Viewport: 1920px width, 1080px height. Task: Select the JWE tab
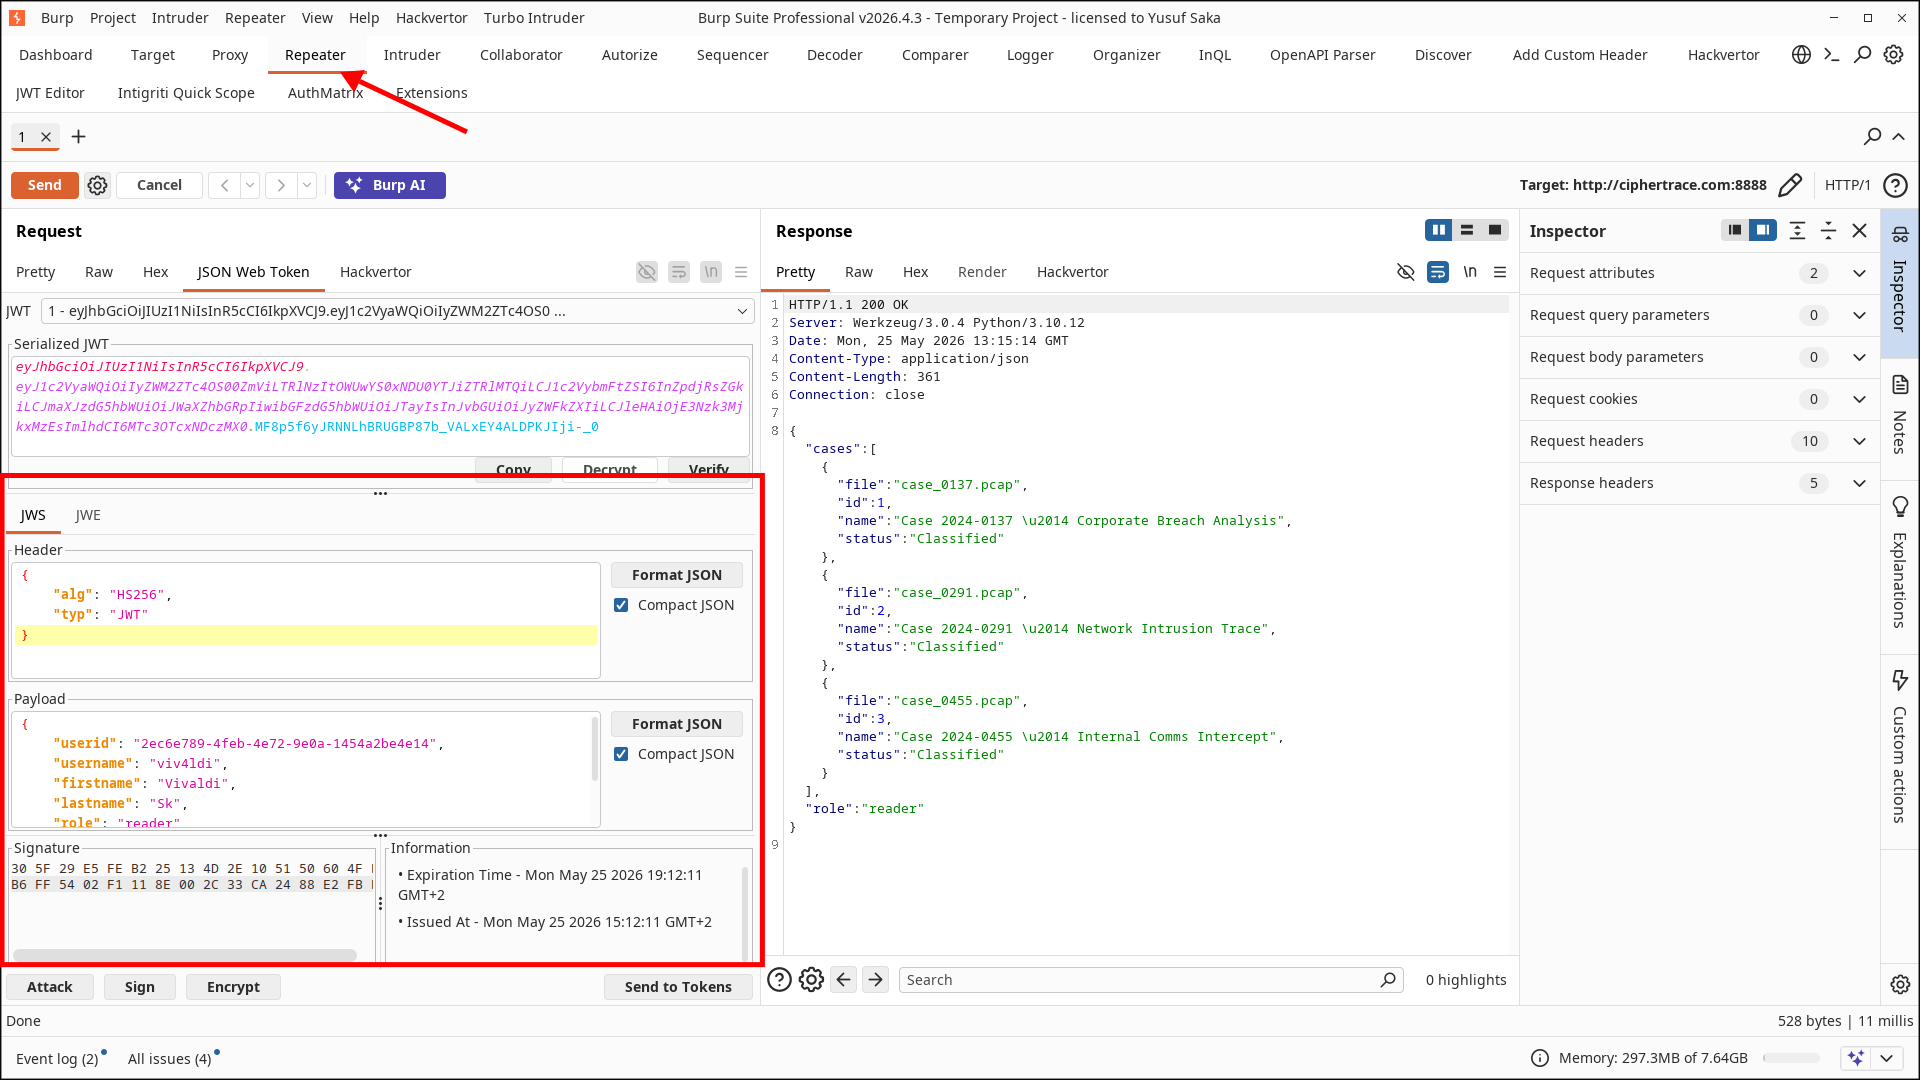click(88, 515)
